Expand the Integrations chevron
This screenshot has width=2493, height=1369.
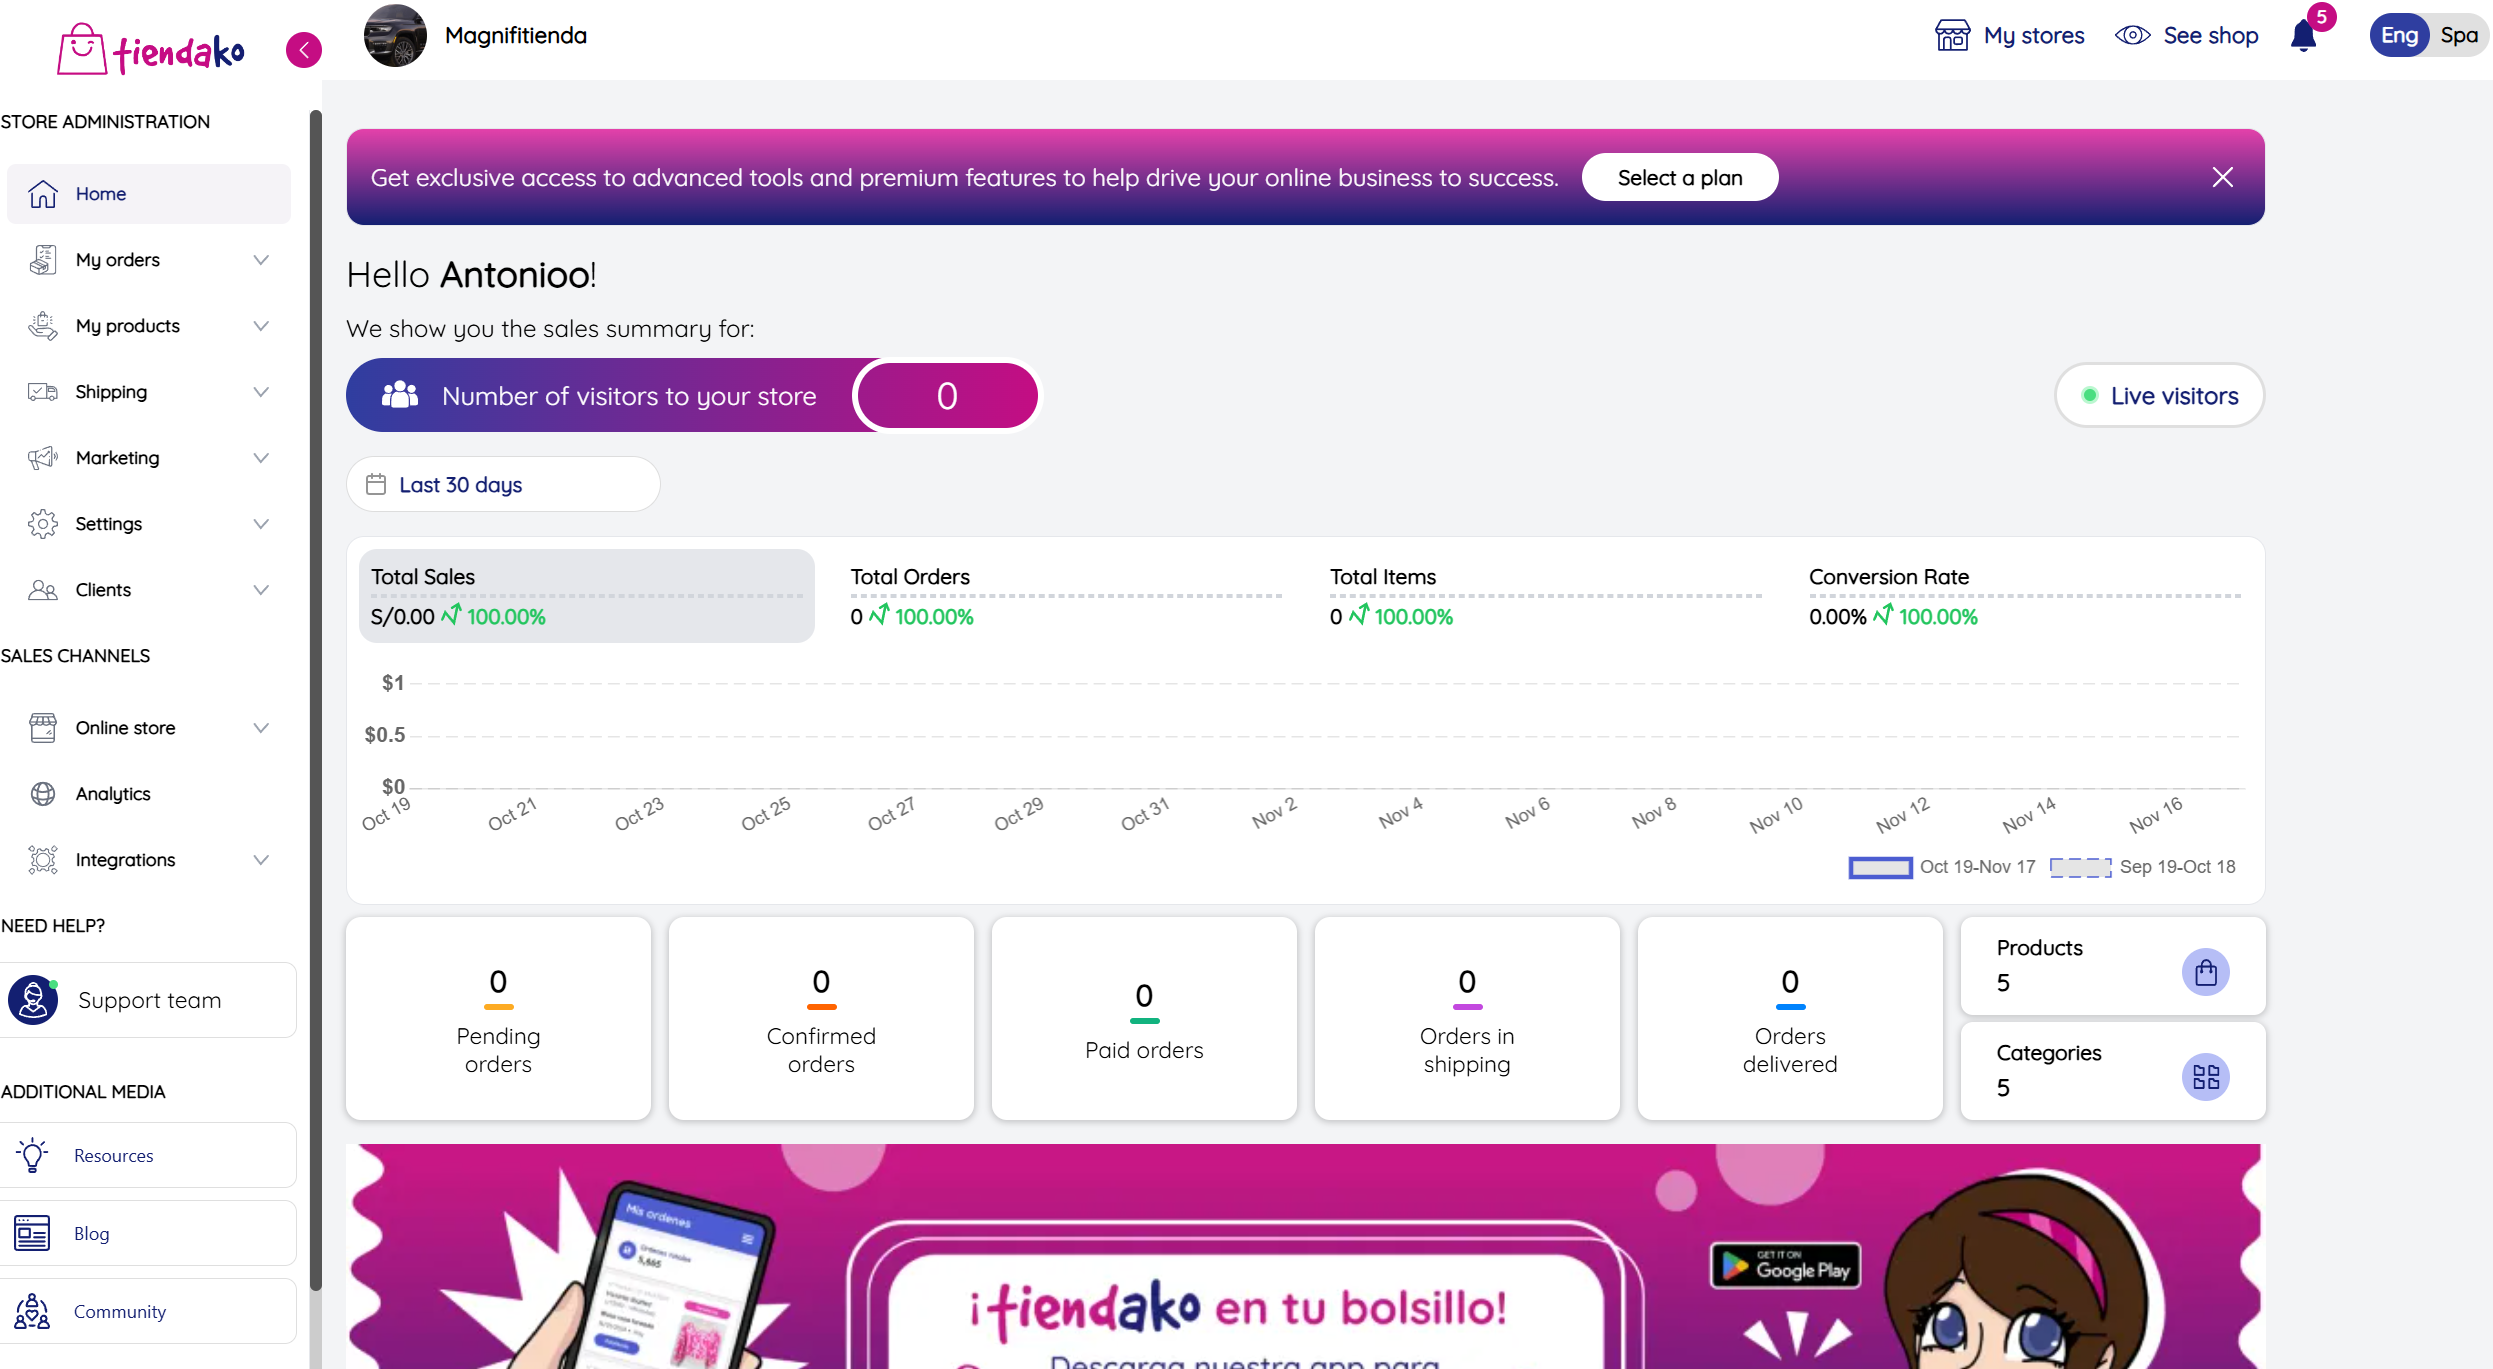261,860
